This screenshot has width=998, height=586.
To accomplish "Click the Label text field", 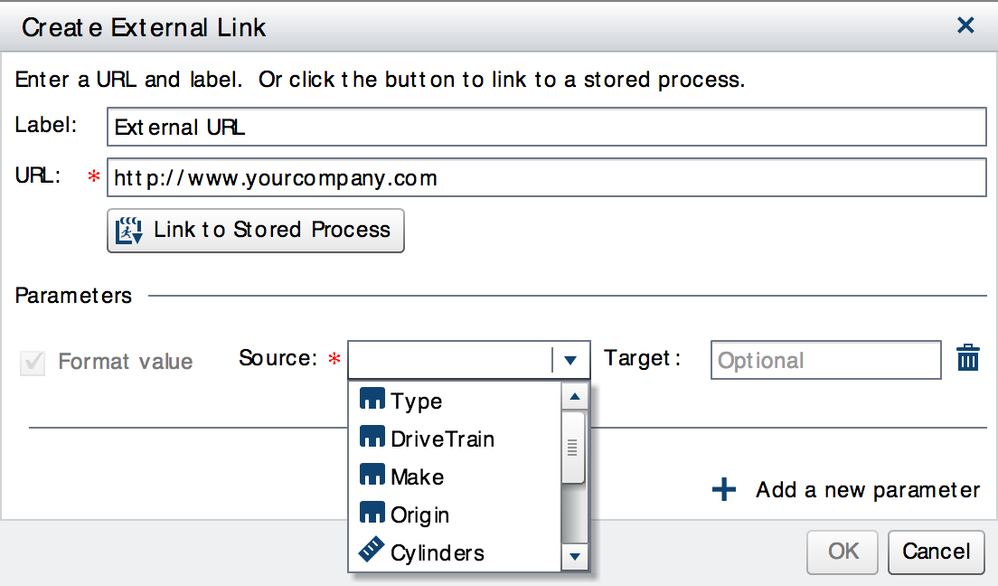I will (x=545, y=127).
